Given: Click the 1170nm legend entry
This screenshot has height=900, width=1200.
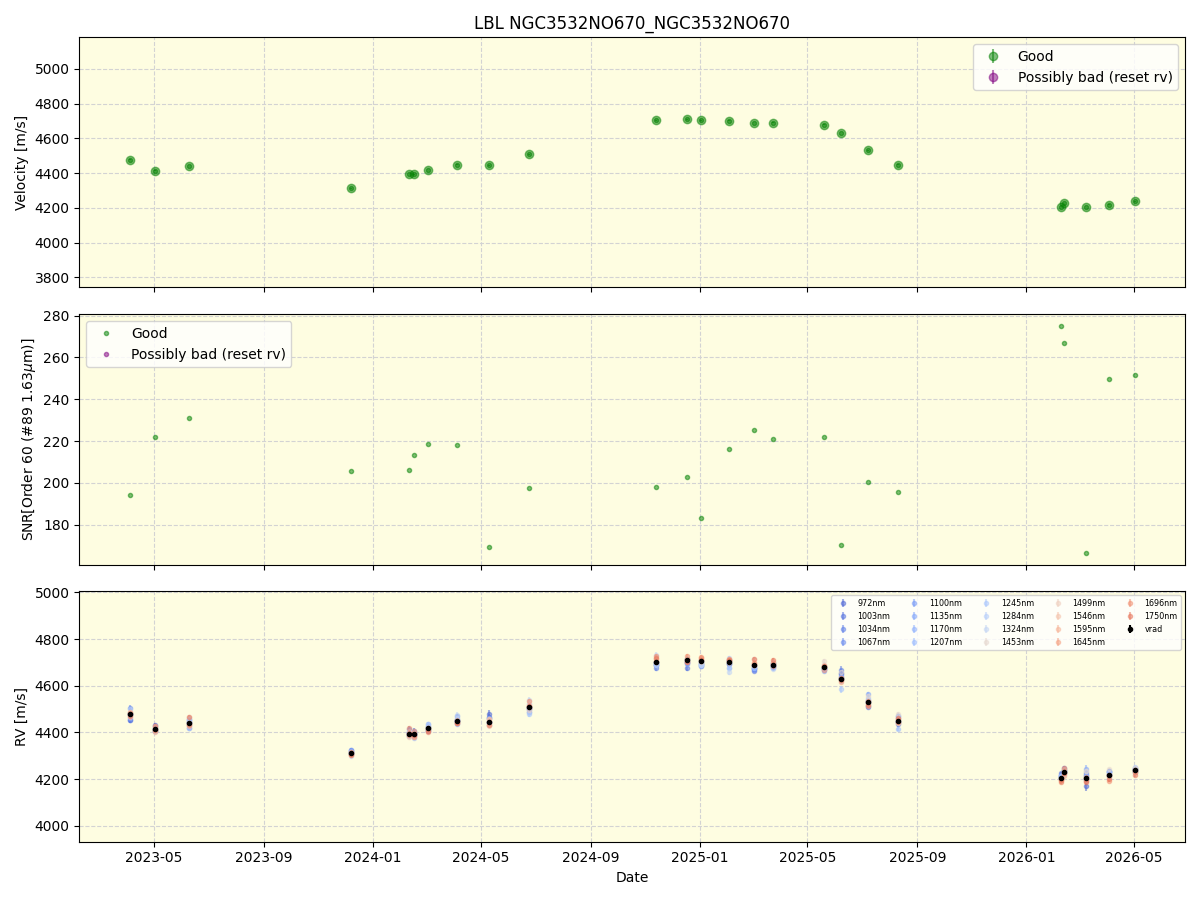Looking at the screenshot, I should tap(935, 629).
